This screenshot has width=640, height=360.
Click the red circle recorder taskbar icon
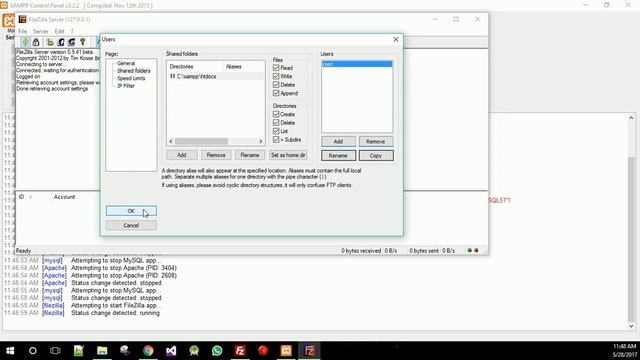(263, 351)
